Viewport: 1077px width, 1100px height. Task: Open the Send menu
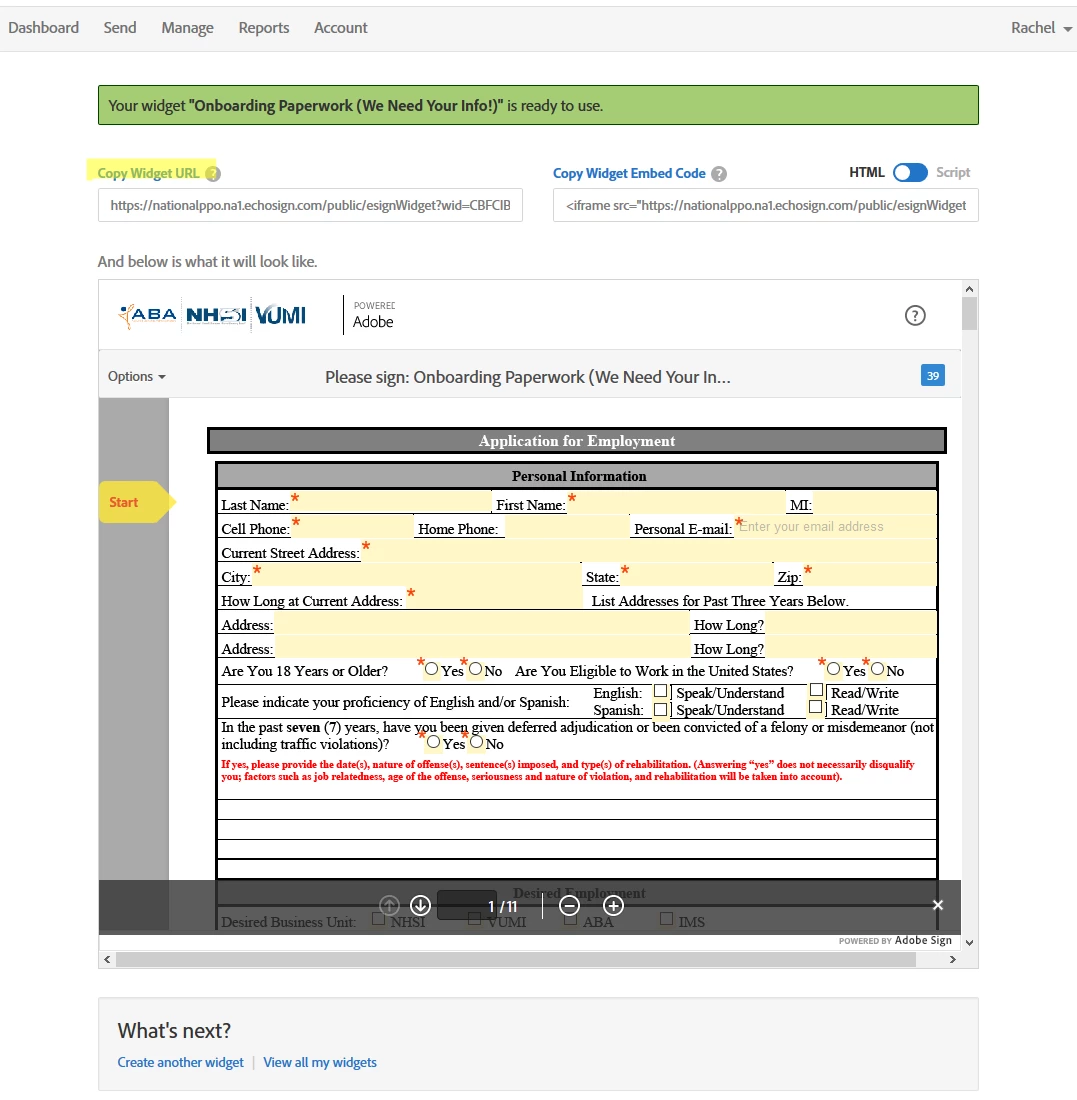[x=120, y=28]
